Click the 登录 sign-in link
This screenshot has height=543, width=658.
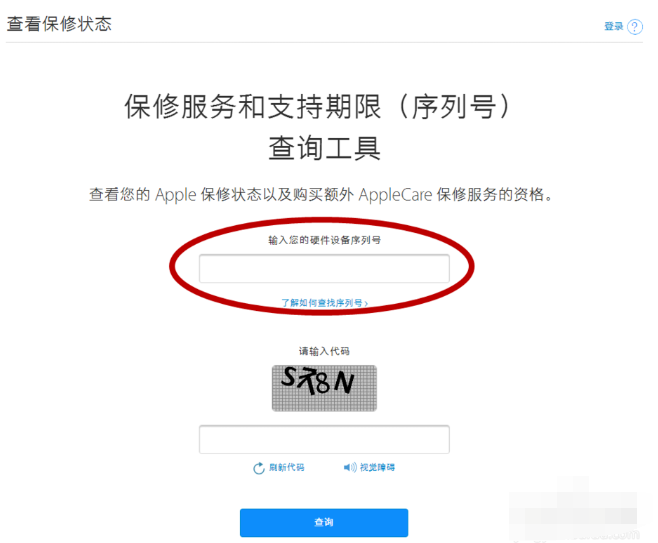pos(614,26)
